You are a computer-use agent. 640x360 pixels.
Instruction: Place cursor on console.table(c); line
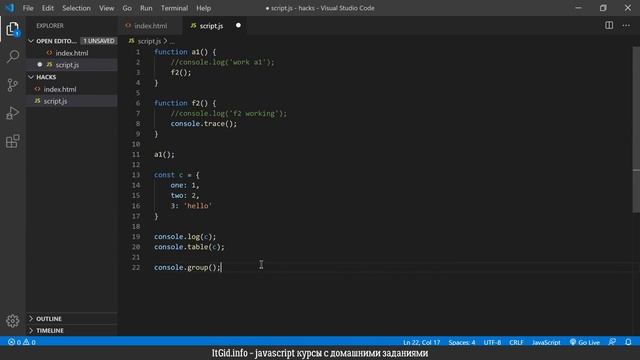coord(189,247)
